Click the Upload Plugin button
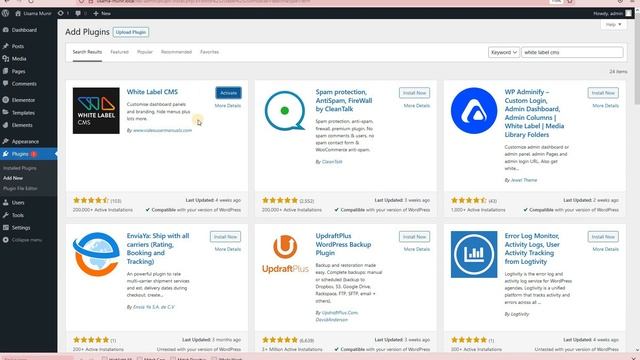 [131, 32]
